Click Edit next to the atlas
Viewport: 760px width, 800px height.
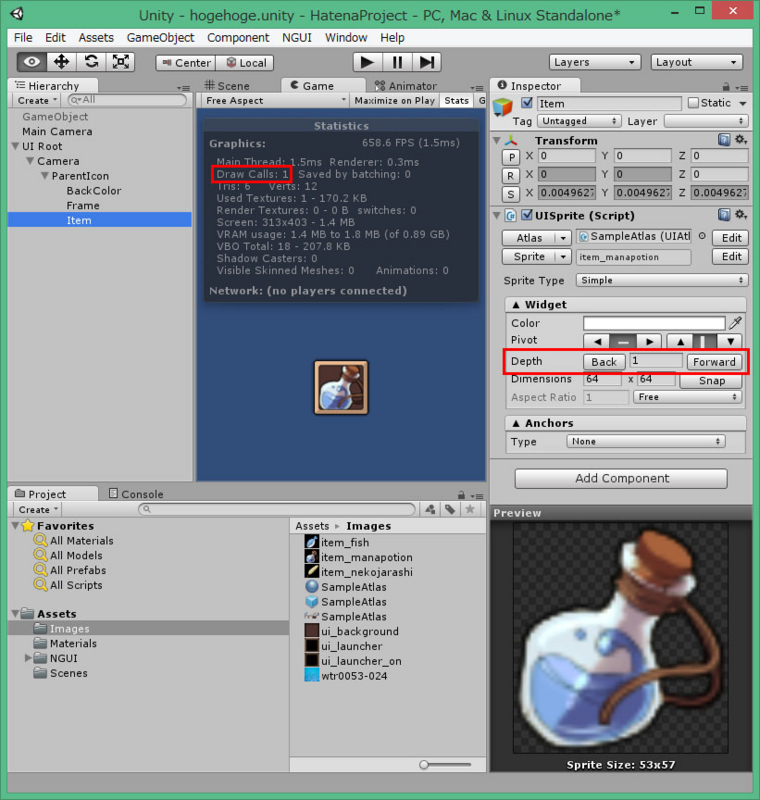731,238
